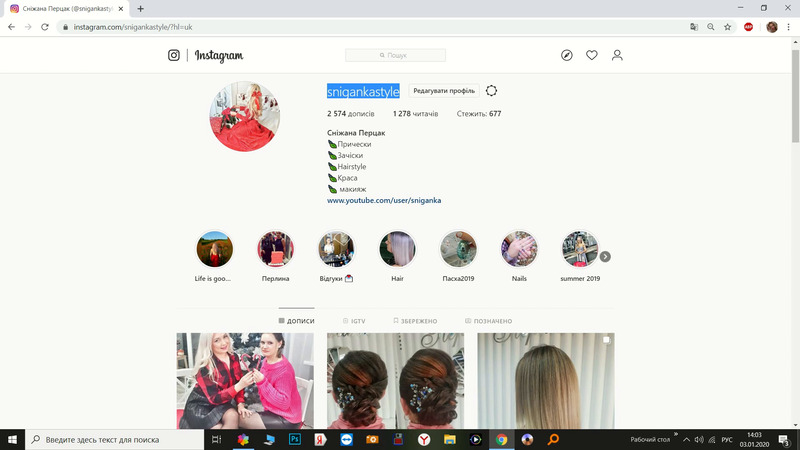Open the profile settings gear icon
The height and width of the screenshot is (450, 800).
pyautogui.click(x=492, y=91)
